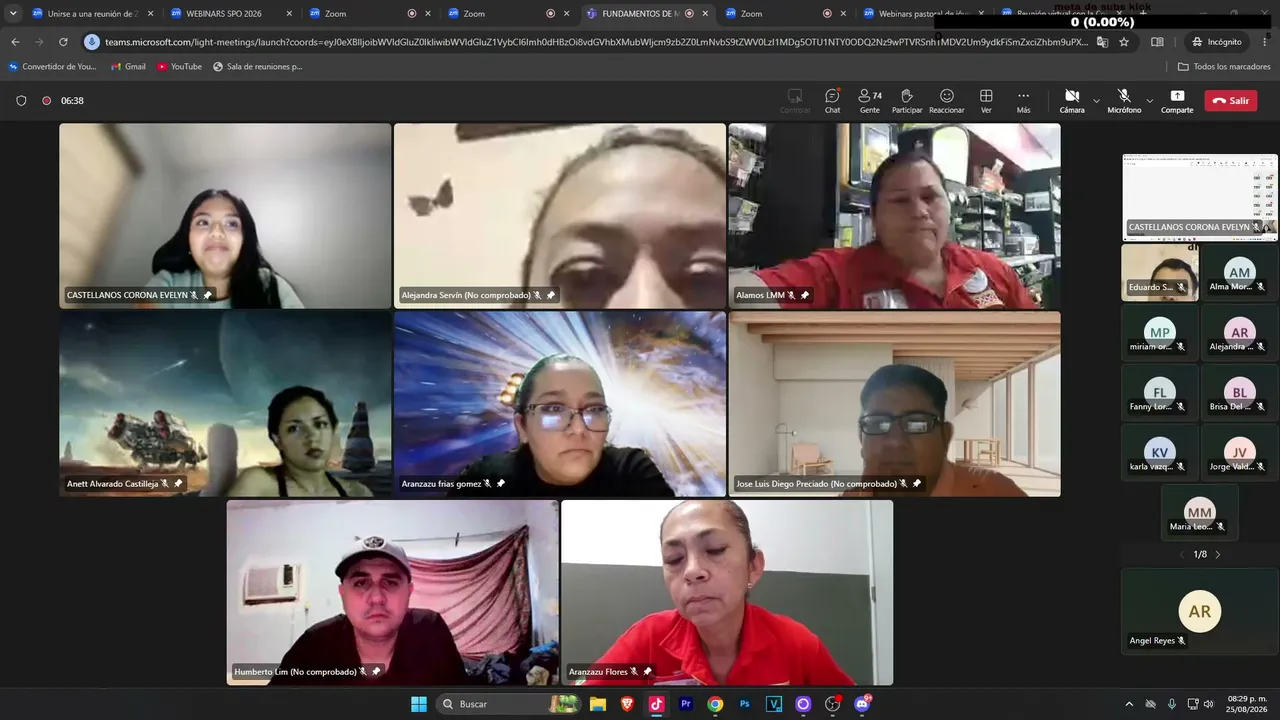This screenshot has height=720, width=1280.
Task: Open Discord from the taskbar
Action: (x=862, y=704)
